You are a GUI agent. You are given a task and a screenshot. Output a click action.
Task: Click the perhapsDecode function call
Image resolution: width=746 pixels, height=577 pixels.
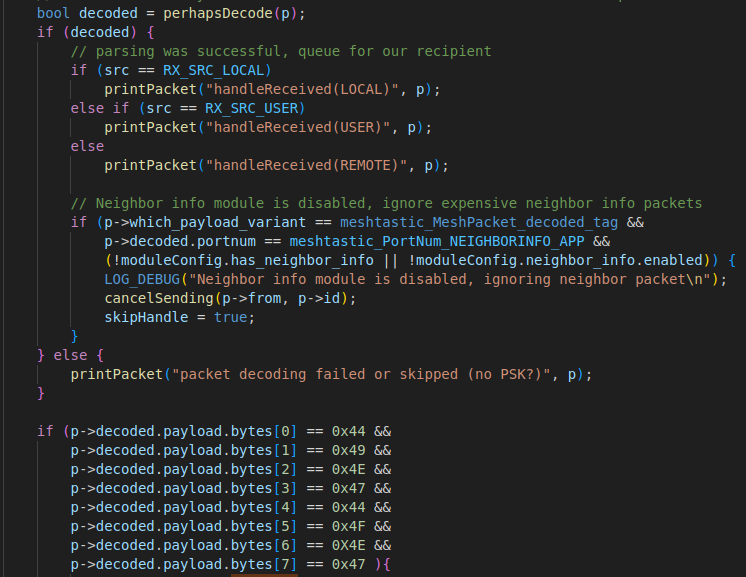(218, 13)
